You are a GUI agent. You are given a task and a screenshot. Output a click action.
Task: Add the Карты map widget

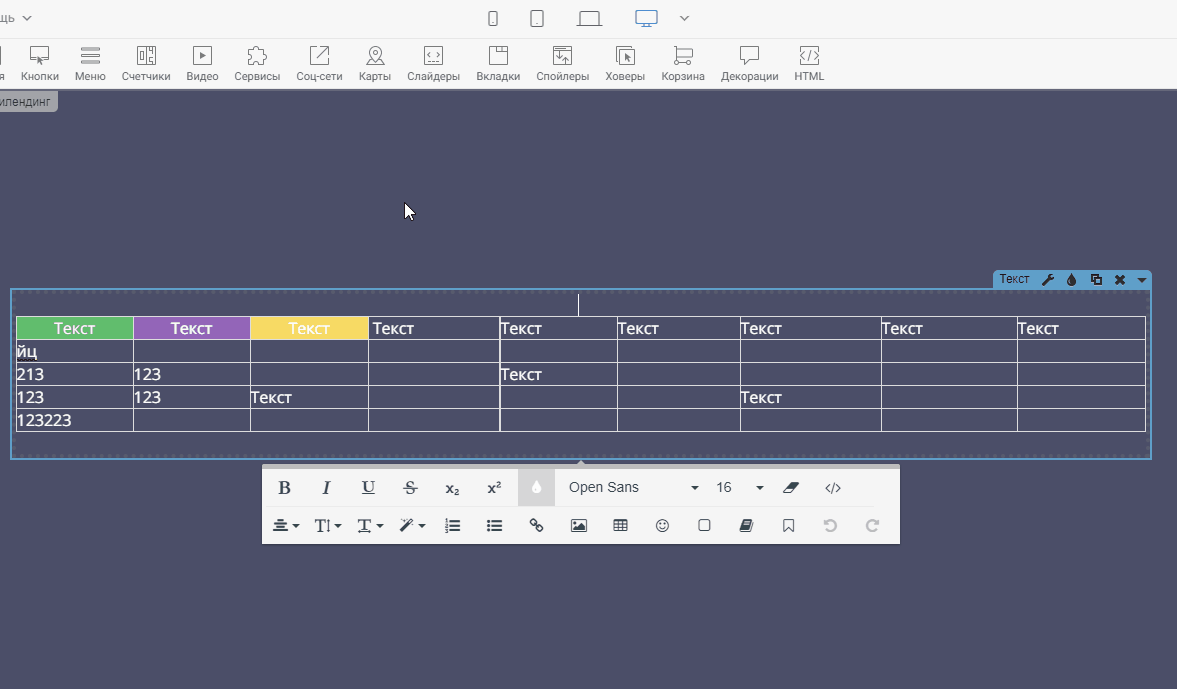pos(375,63)
